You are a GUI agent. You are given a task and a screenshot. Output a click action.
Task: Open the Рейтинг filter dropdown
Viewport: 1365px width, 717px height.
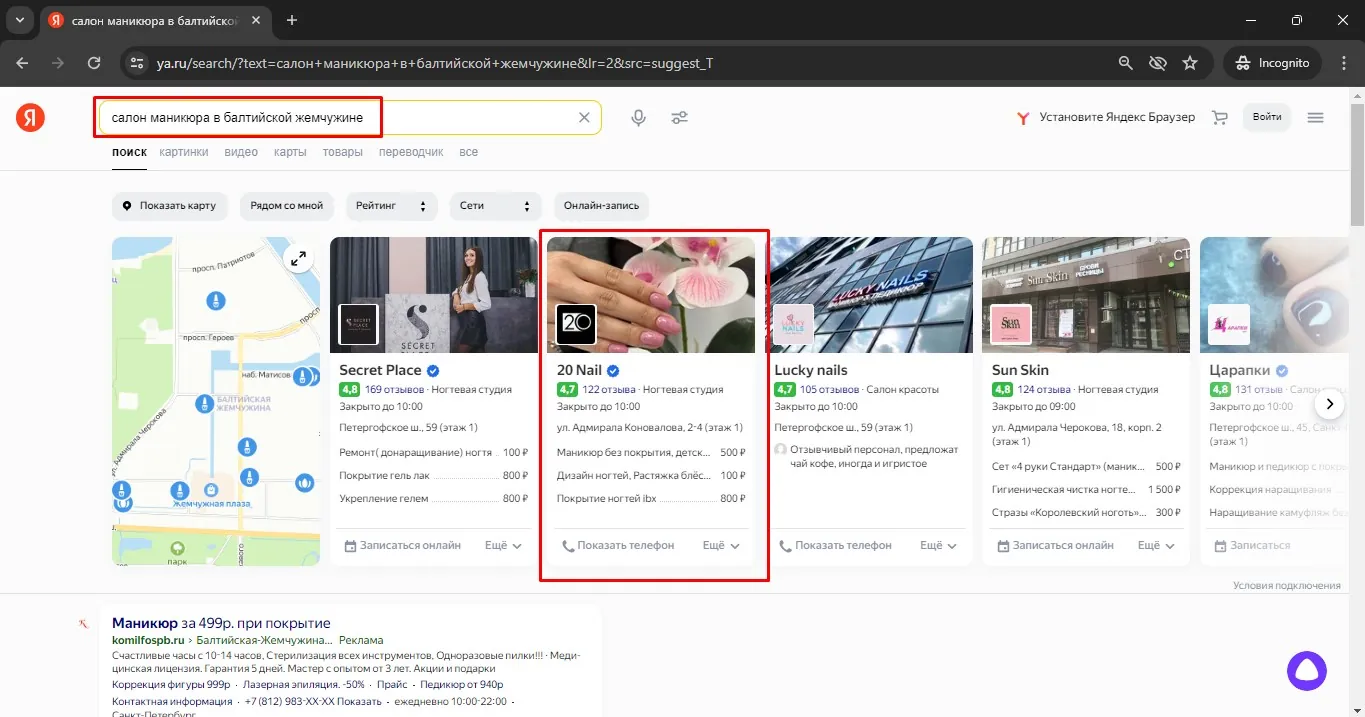pos(392,206)
